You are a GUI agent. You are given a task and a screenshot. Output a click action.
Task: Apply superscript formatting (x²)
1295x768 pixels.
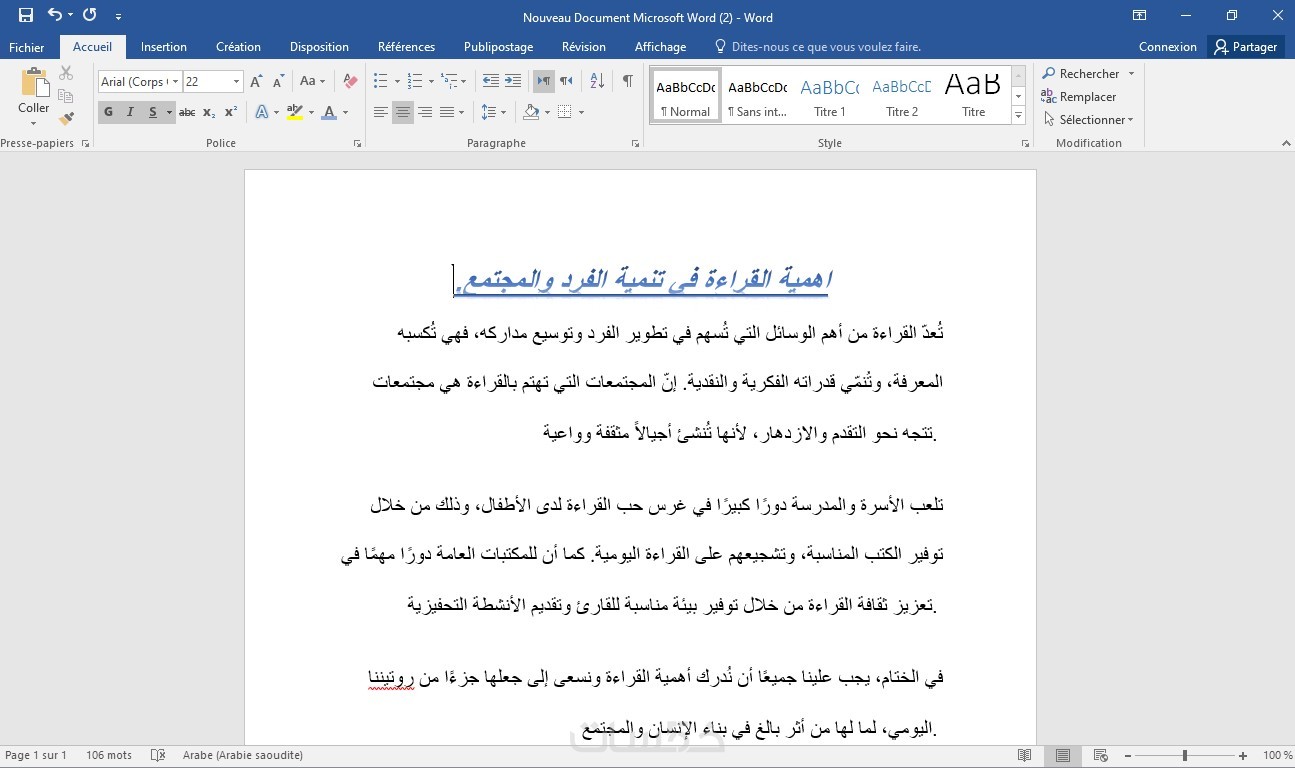pos(231,112)
